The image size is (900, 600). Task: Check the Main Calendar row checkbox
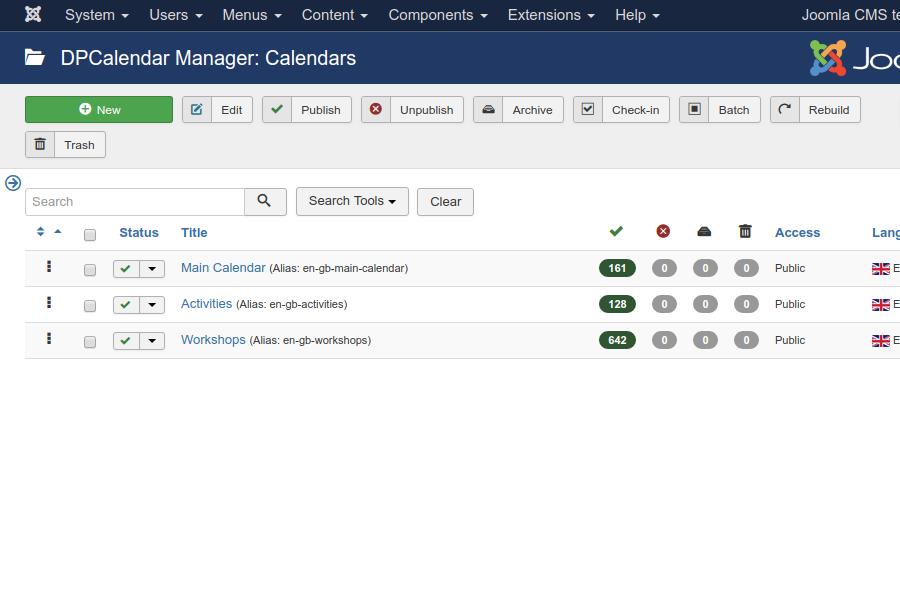pos(90,270)
